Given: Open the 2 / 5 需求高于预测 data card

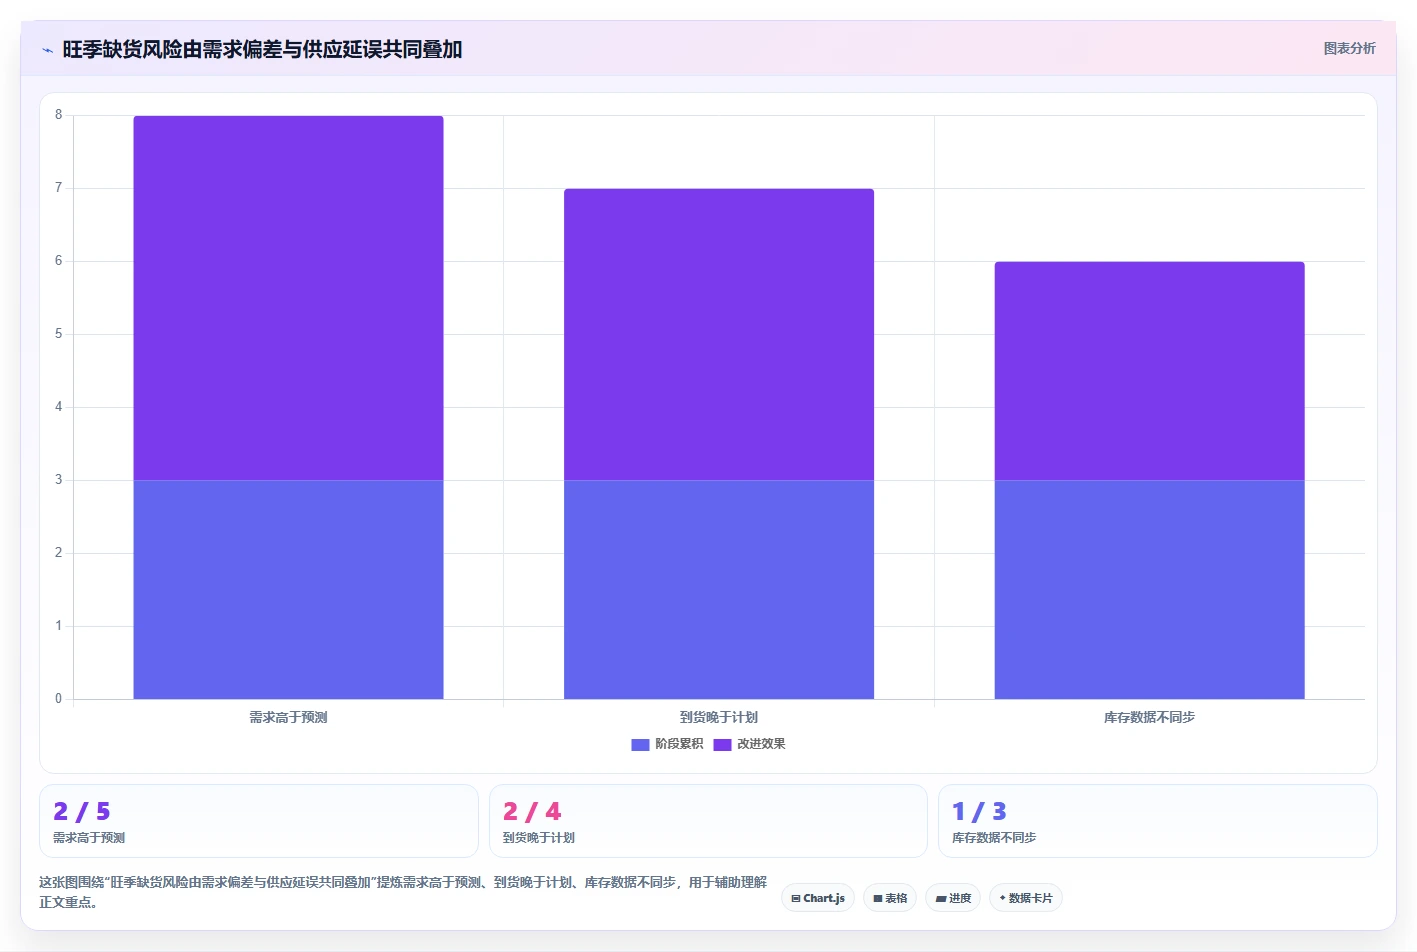Looking at the screenshot, I should [259, 821].
